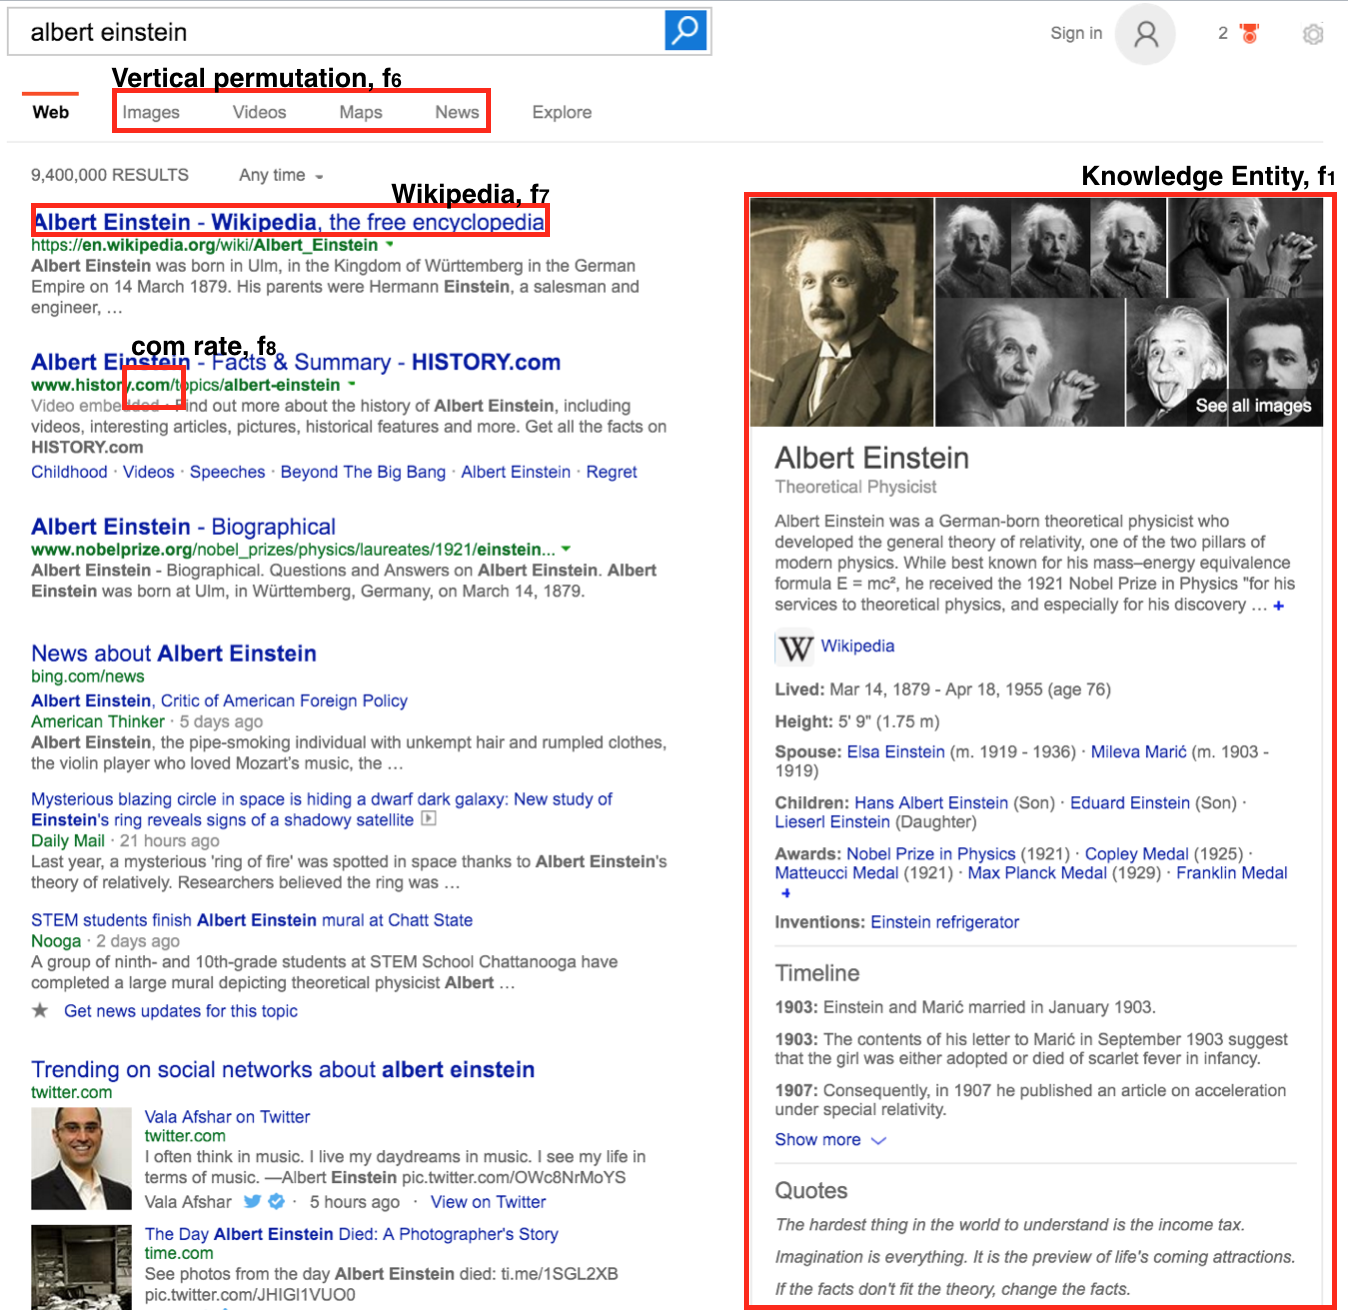Open the 'Franklin Medal' link
This screenshot has width=1348, height=1310.
pyautogui.click(x=1232, y=873)
